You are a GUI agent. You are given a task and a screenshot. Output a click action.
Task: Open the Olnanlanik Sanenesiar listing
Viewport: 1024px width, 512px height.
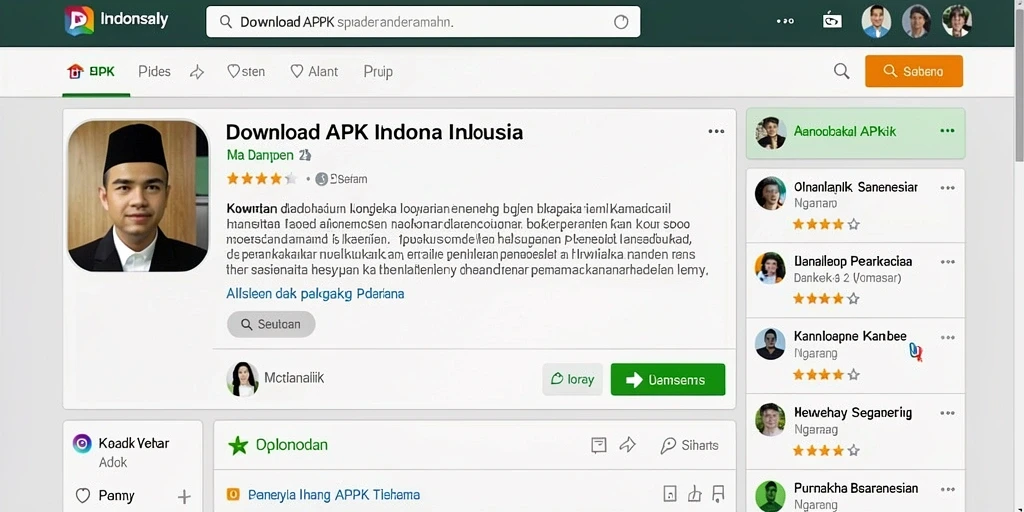point(856,205)
